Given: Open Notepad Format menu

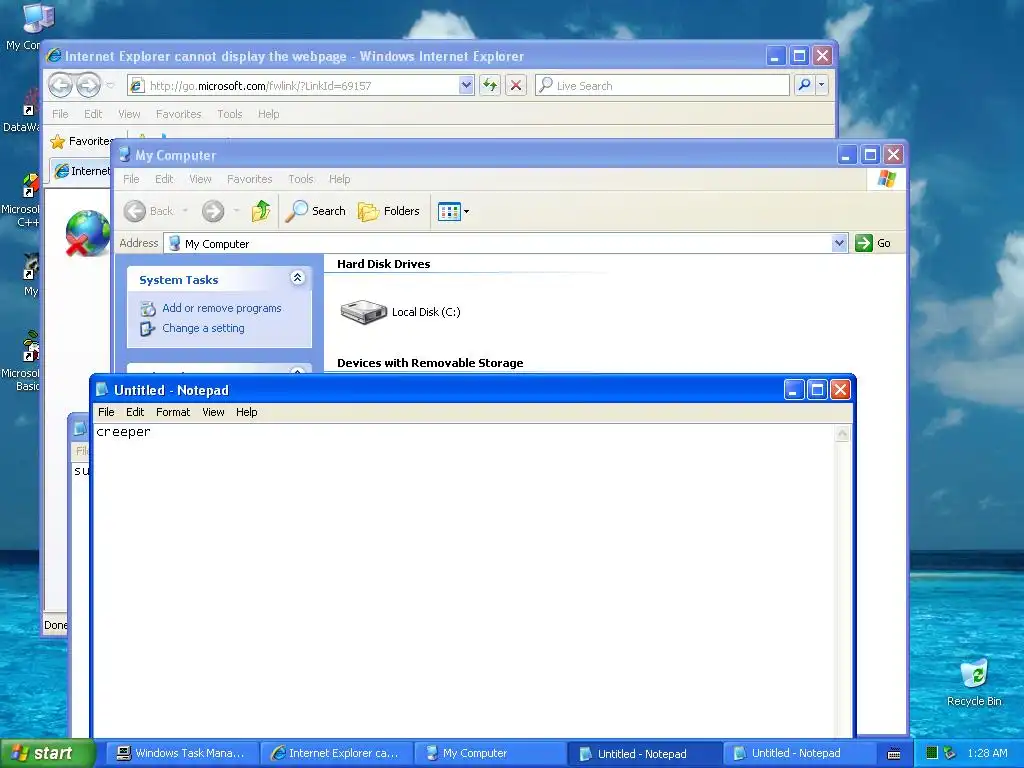Looking at the screenshot, I should (173, 412).
